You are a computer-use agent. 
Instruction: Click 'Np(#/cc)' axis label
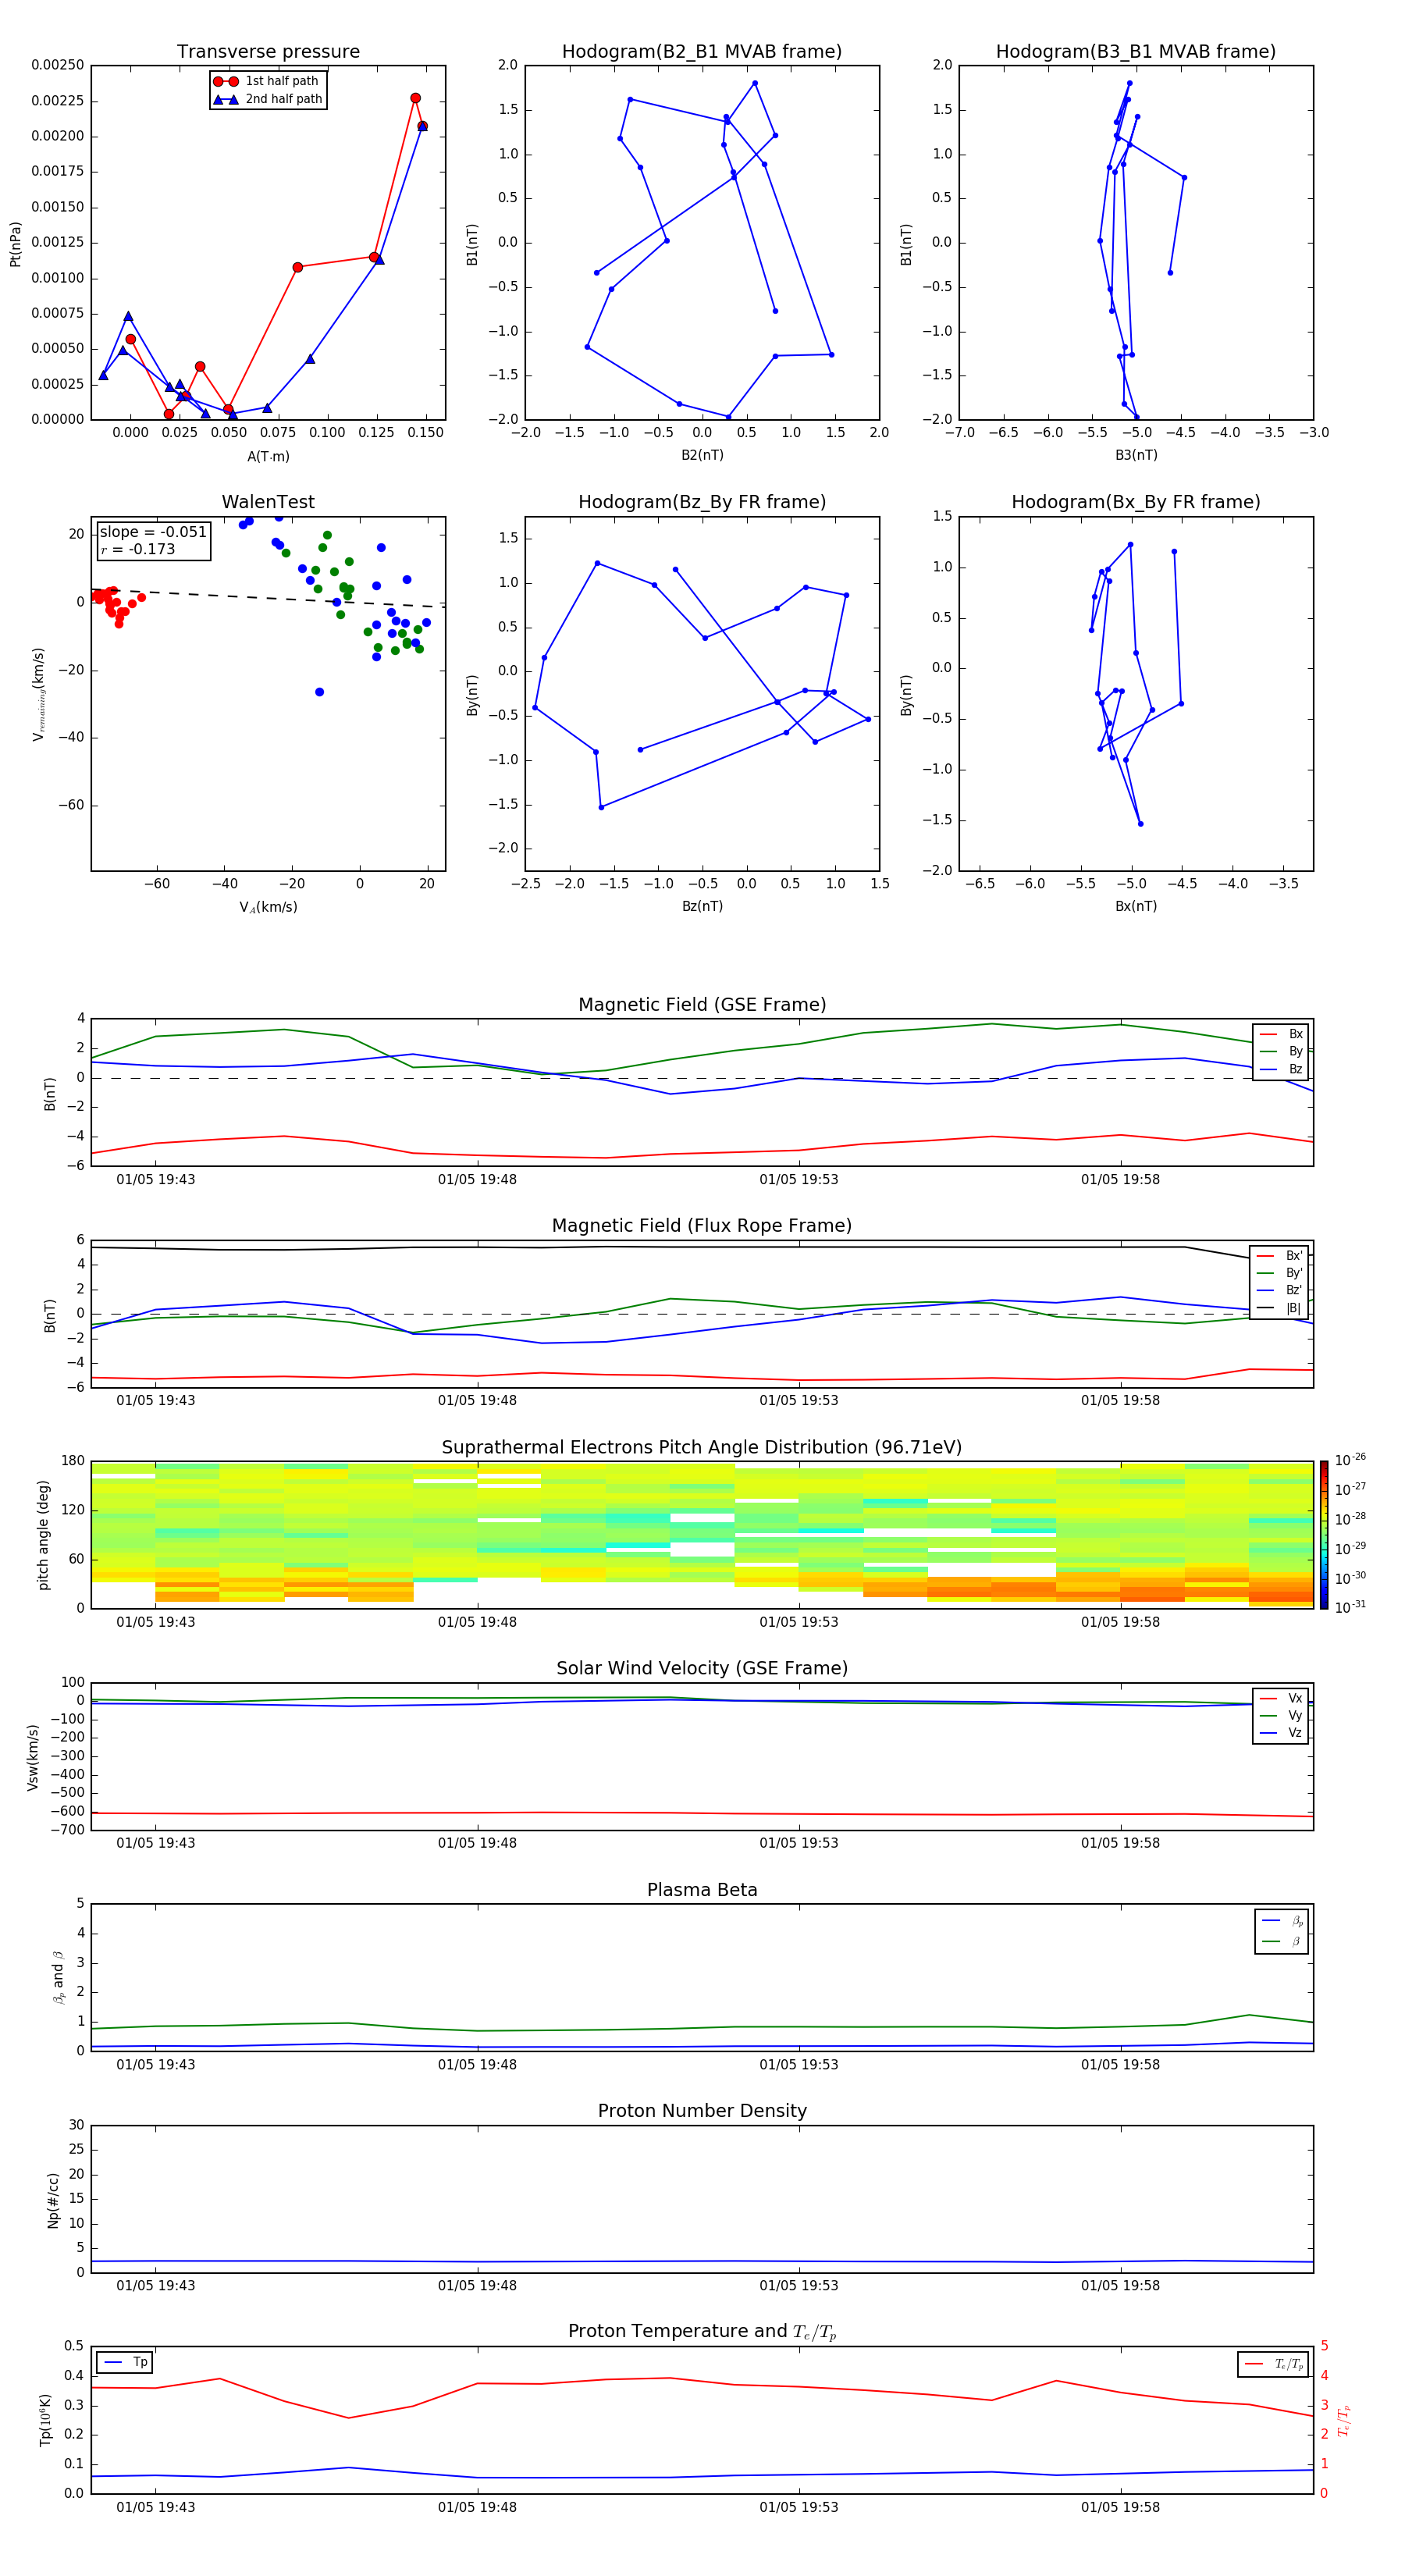pyautogui.click(x=53, y=2199)
